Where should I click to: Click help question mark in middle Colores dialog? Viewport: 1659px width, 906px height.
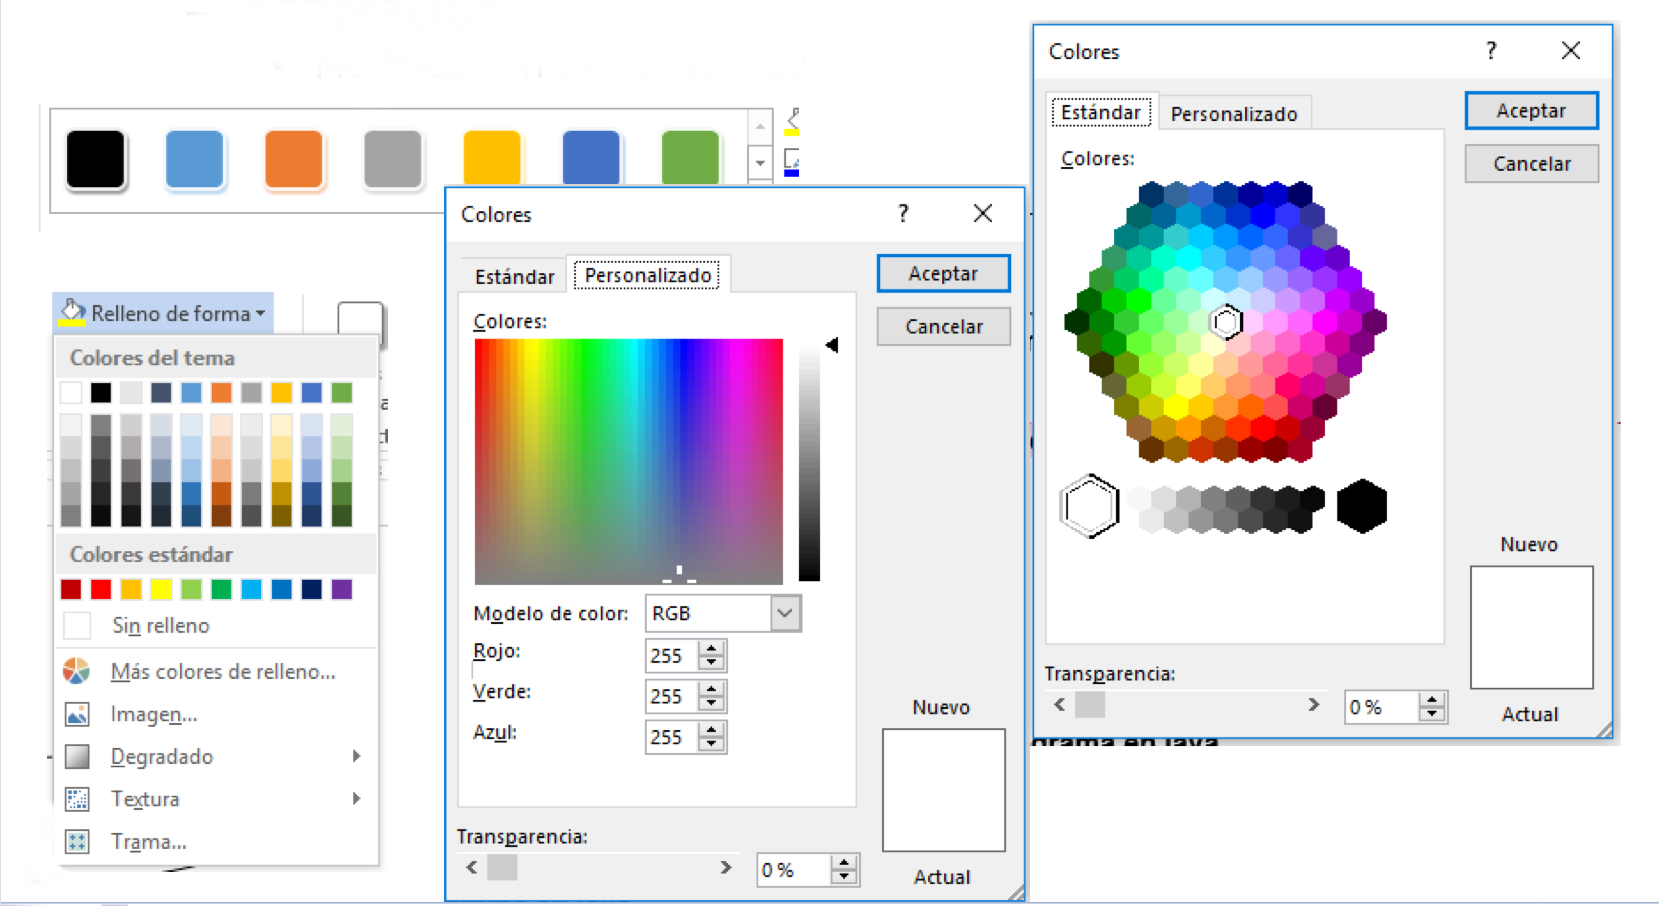click(903, 213)
